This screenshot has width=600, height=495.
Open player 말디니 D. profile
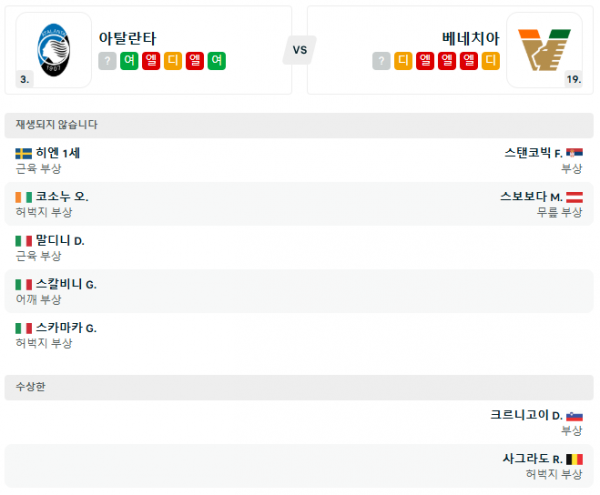pyautogui.click(x=60, y=241)
